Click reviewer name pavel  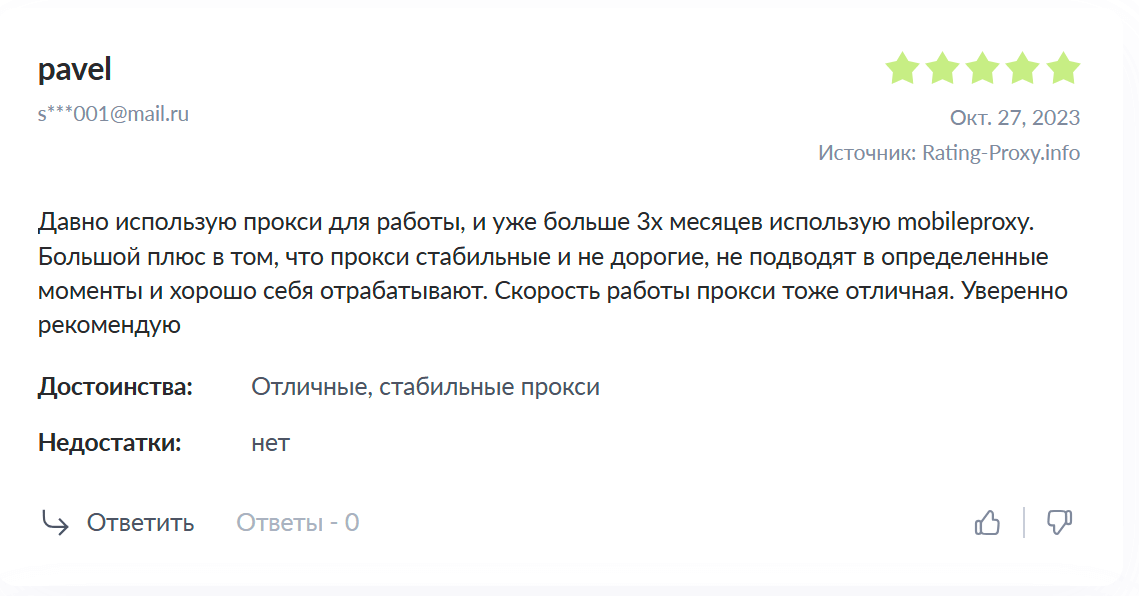pyautogui.click(x=75, y=70)
